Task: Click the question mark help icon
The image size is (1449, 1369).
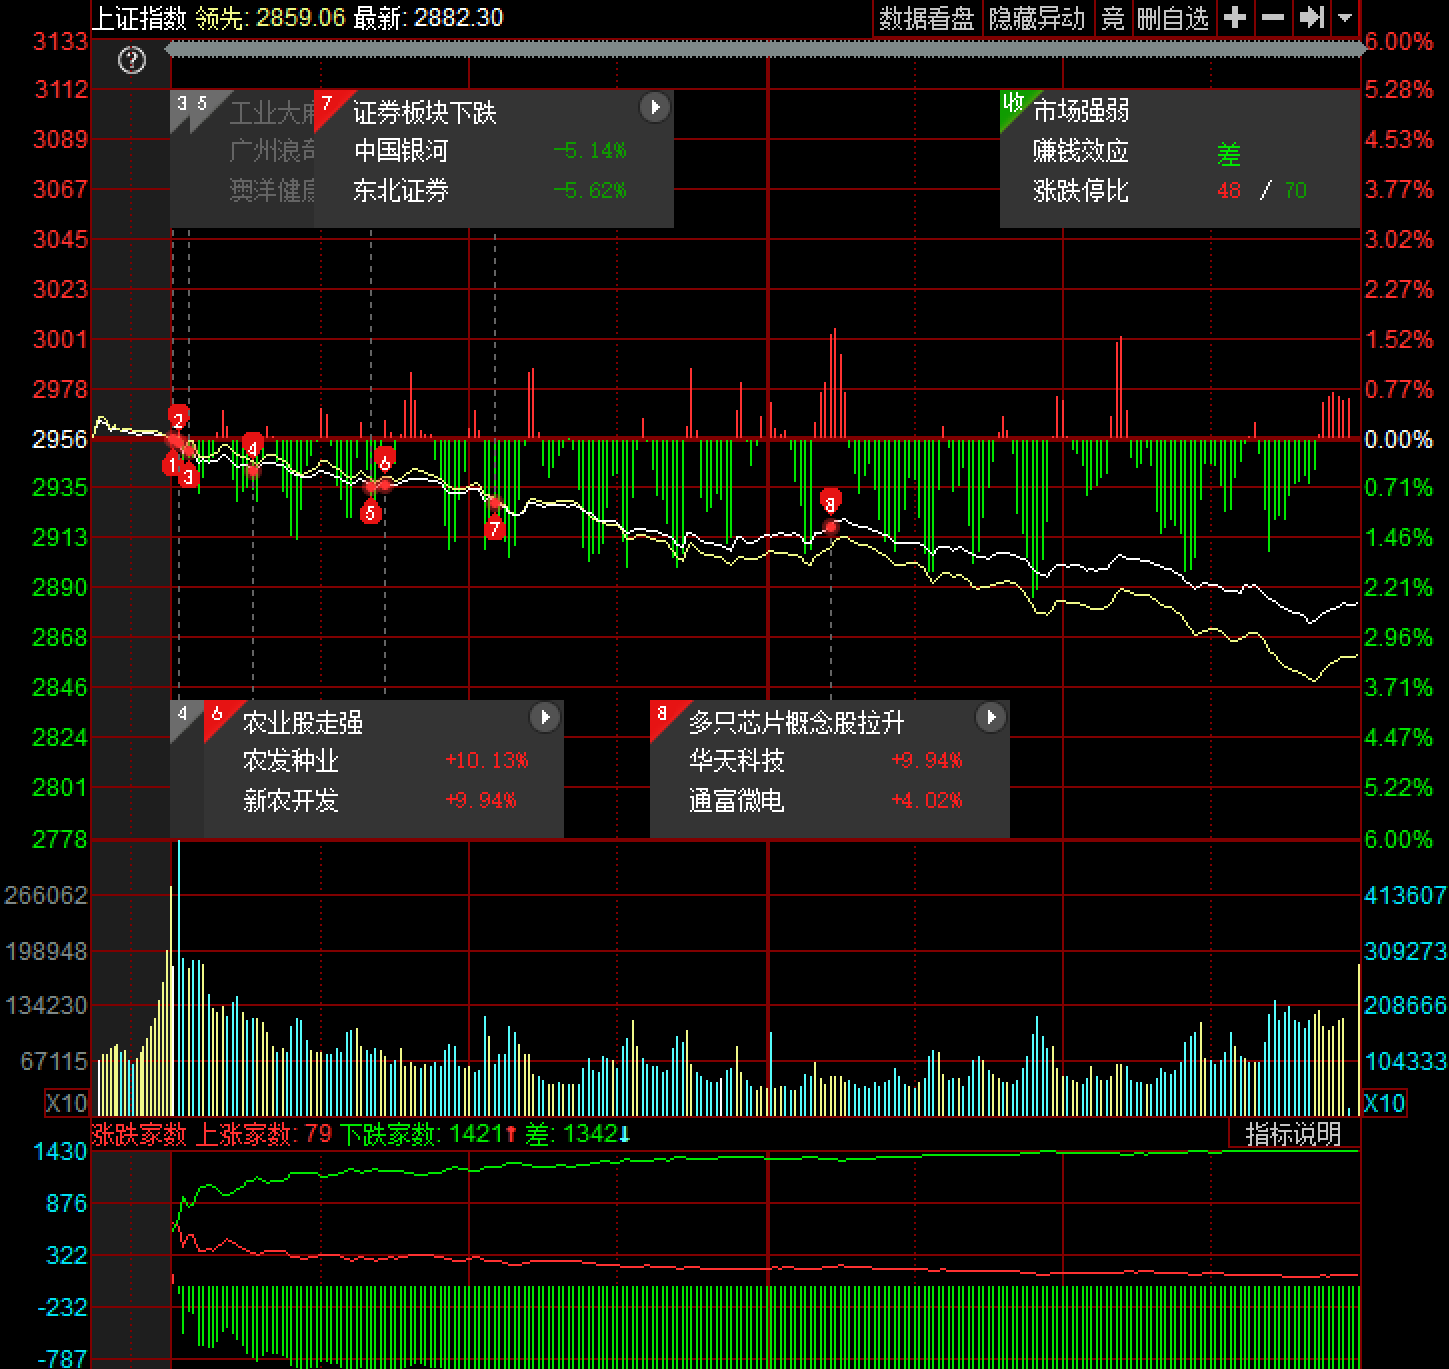Action: pos(132,62)
